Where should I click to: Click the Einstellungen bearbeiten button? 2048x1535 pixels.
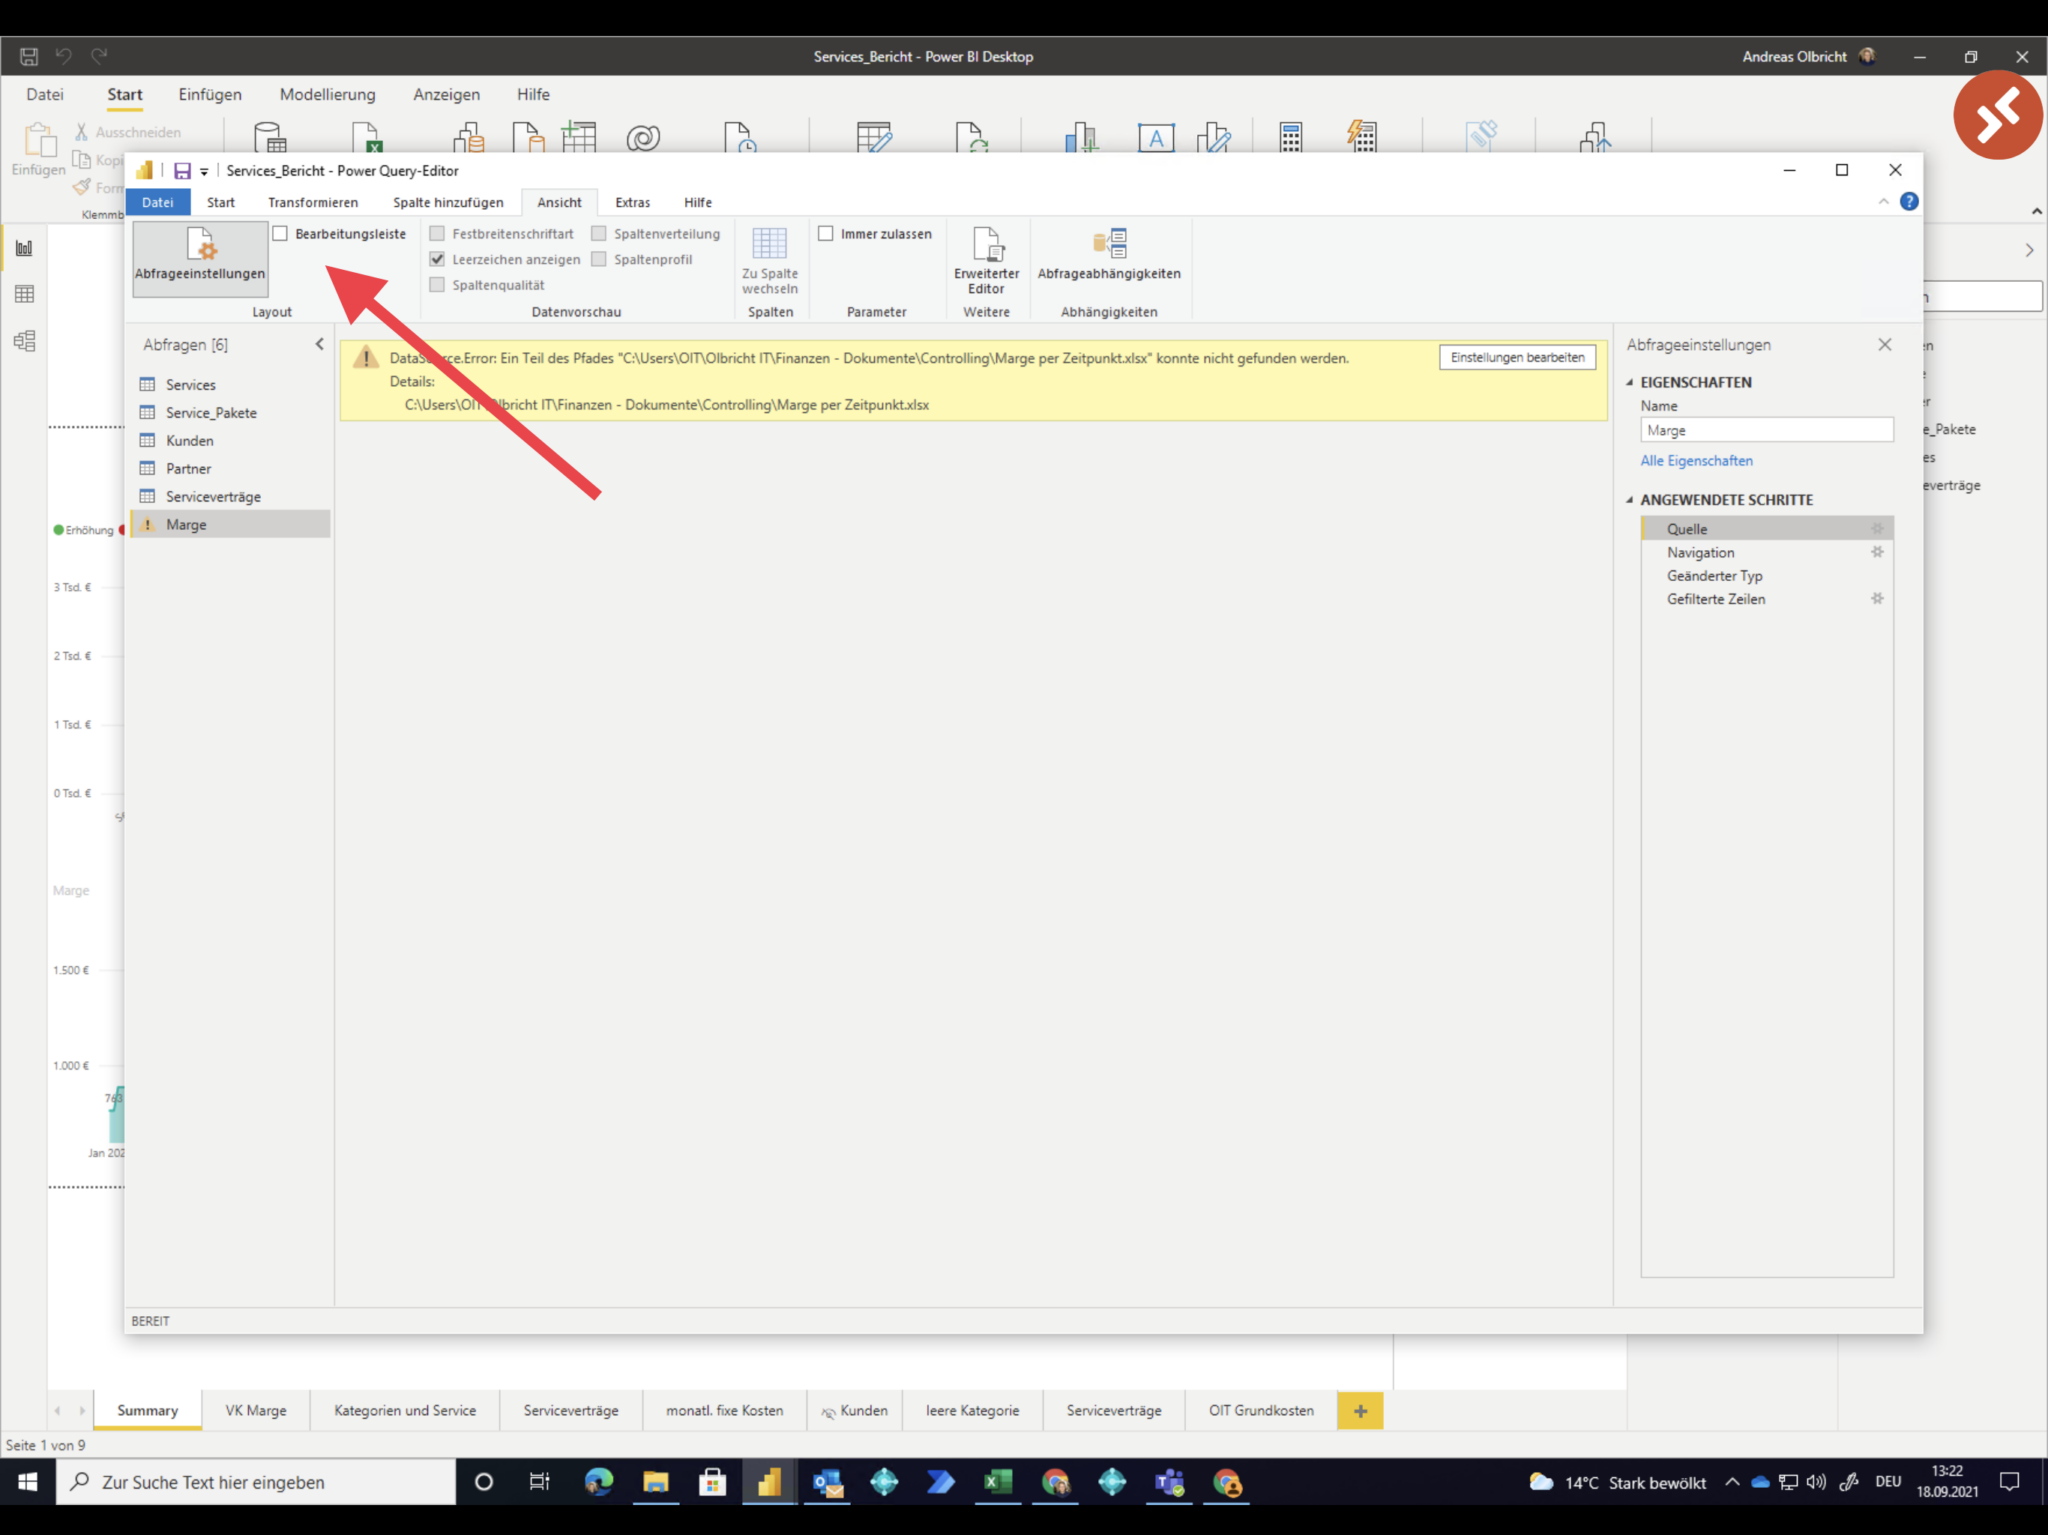[1517, 357]
